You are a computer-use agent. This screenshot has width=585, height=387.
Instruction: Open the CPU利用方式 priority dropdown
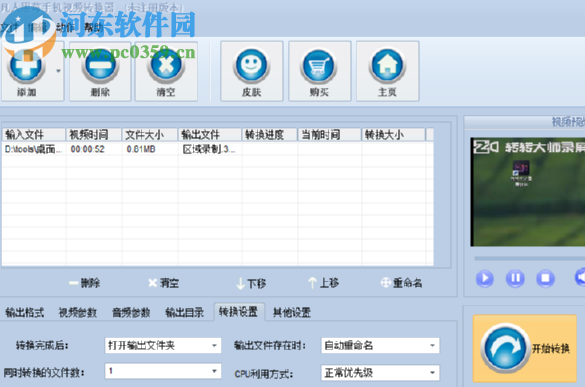[x=380, y=372]
